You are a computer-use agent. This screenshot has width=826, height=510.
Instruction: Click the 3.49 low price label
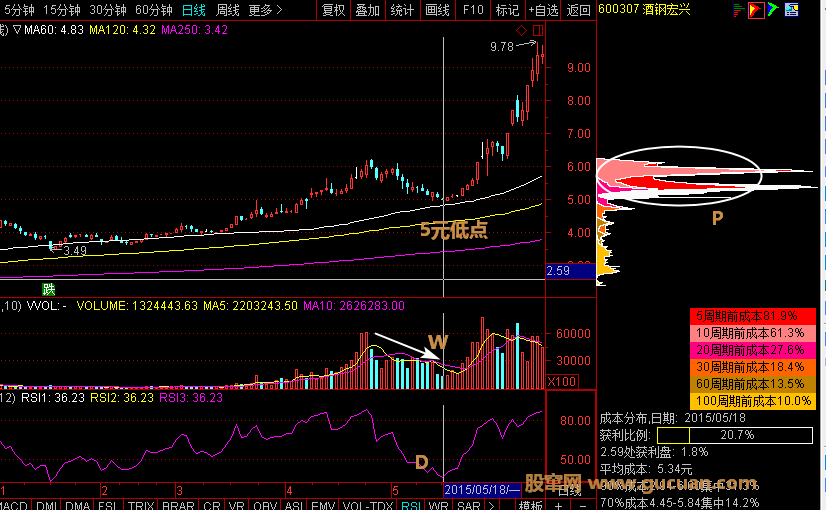pos(75,251)
